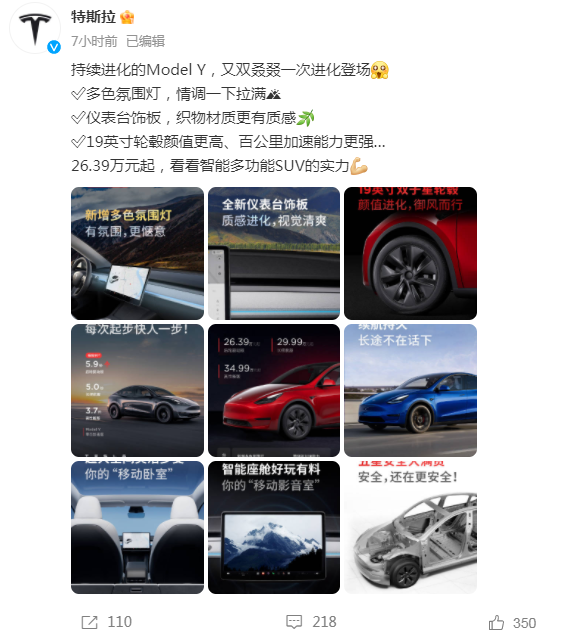Click the blue verified badge on avatar
The width and height of the screenshot is (579, 638).
point(54,47)
